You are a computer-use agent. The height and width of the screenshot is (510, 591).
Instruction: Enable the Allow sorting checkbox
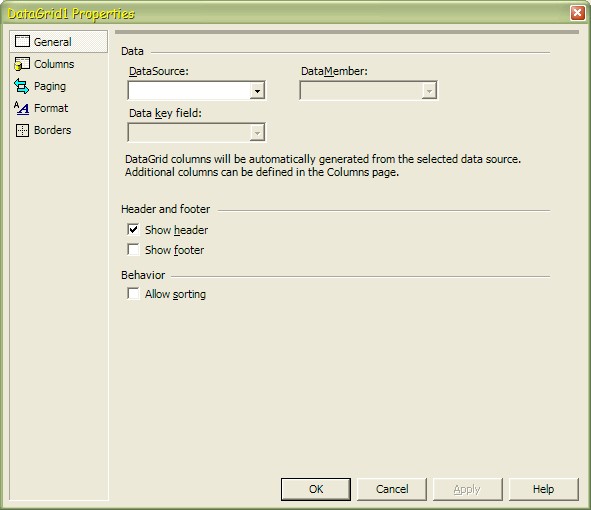(133, 293)
